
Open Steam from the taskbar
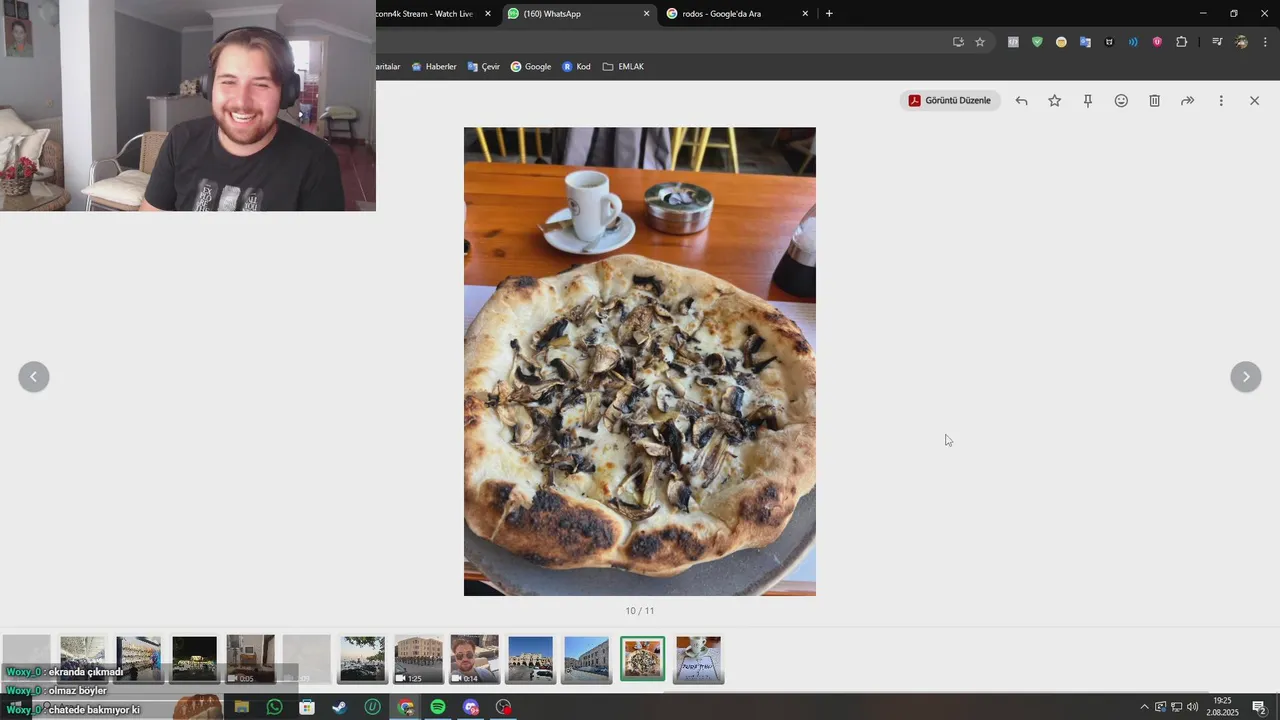pyautogui.click(x=339, y=707)
